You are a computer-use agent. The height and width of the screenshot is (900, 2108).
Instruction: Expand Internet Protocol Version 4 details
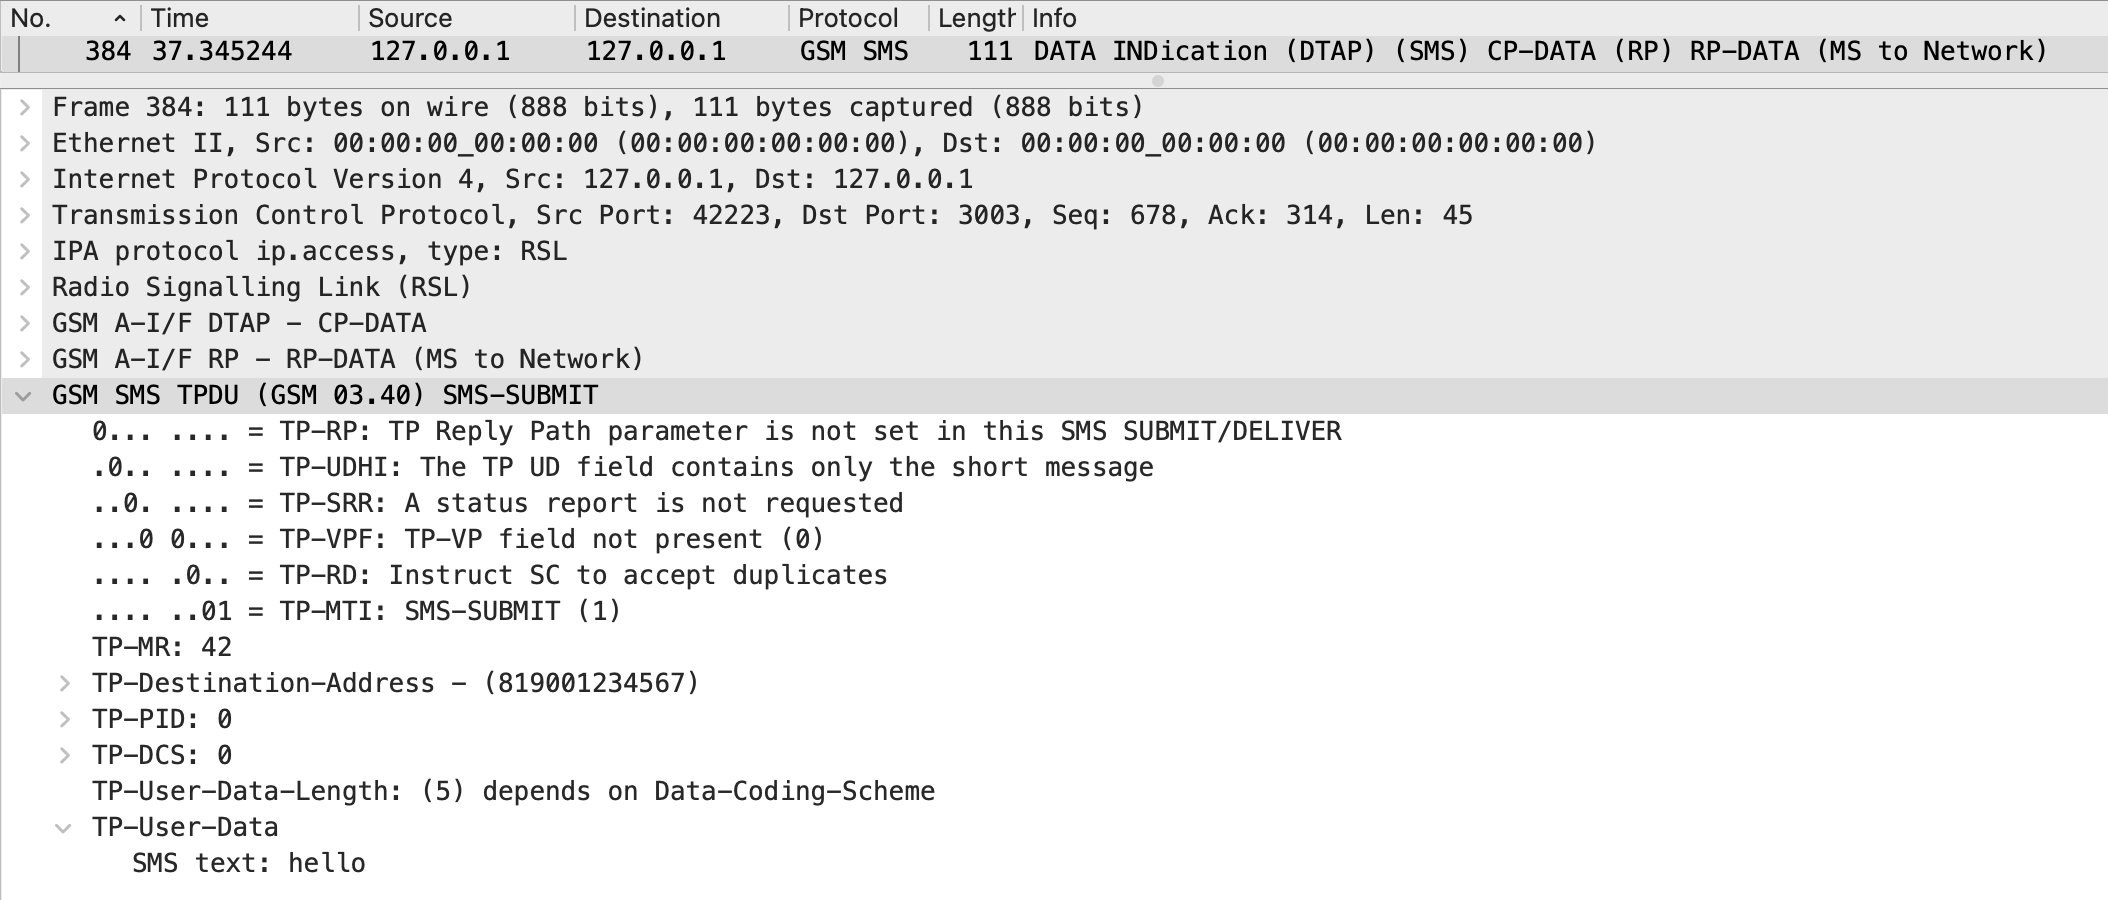tap(25, 179)
